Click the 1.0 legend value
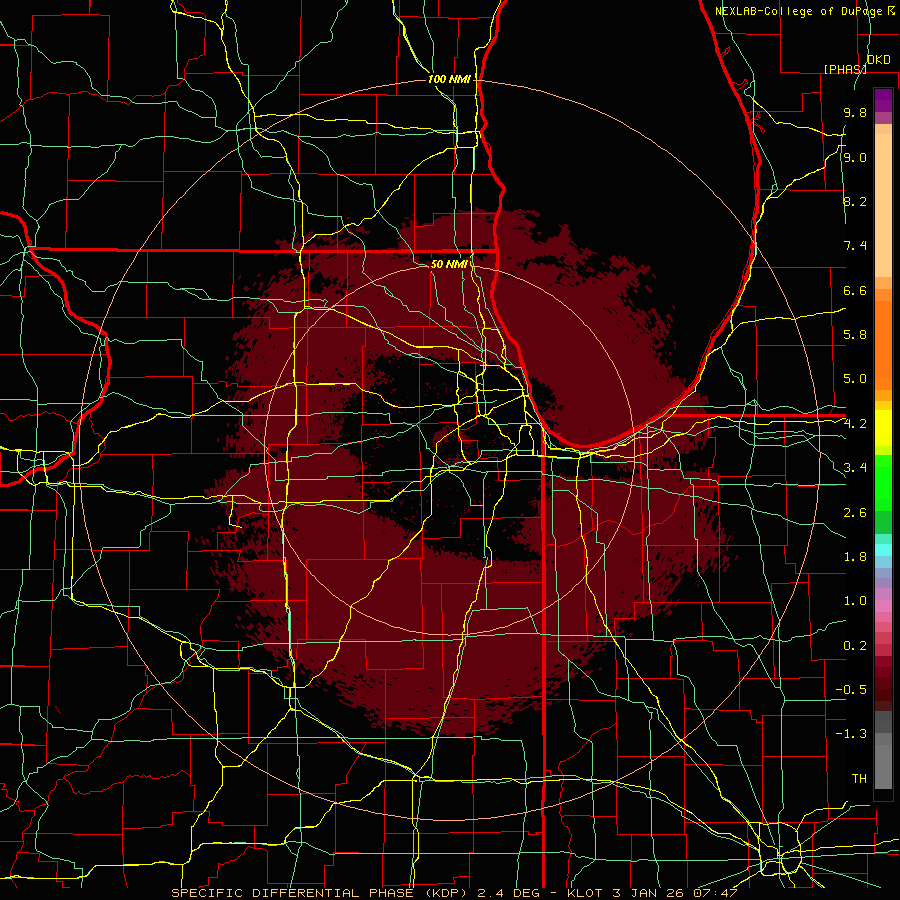900x900 pixels. point(855,601)
